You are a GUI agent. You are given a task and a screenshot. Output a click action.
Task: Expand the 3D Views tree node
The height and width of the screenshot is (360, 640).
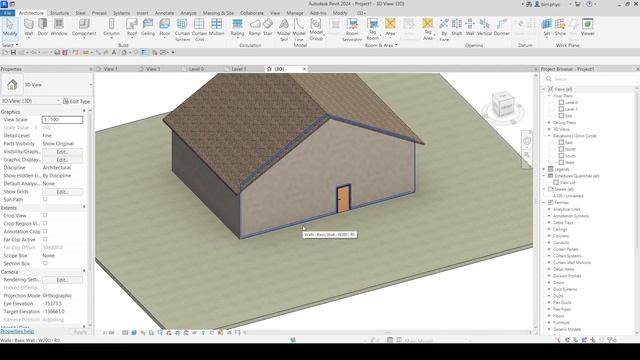pos(549,129)
